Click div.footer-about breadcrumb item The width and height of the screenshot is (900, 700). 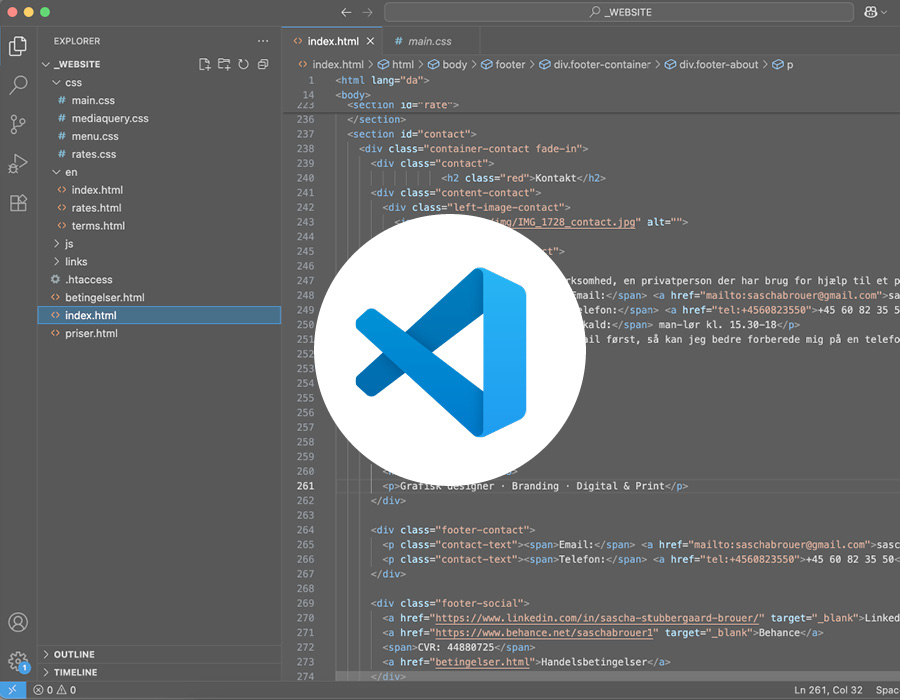pos(712,64)
